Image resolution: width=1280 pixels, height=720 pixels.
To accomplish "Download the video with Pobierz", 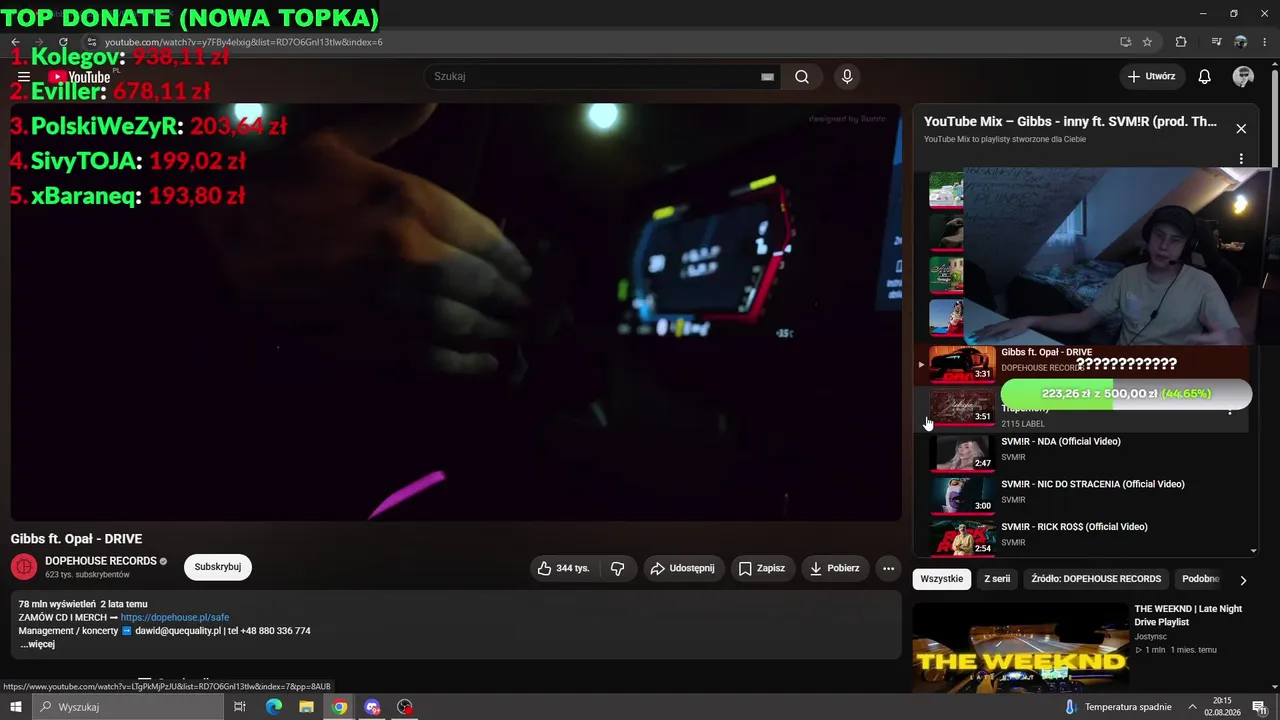I will [x=834, y=568].
